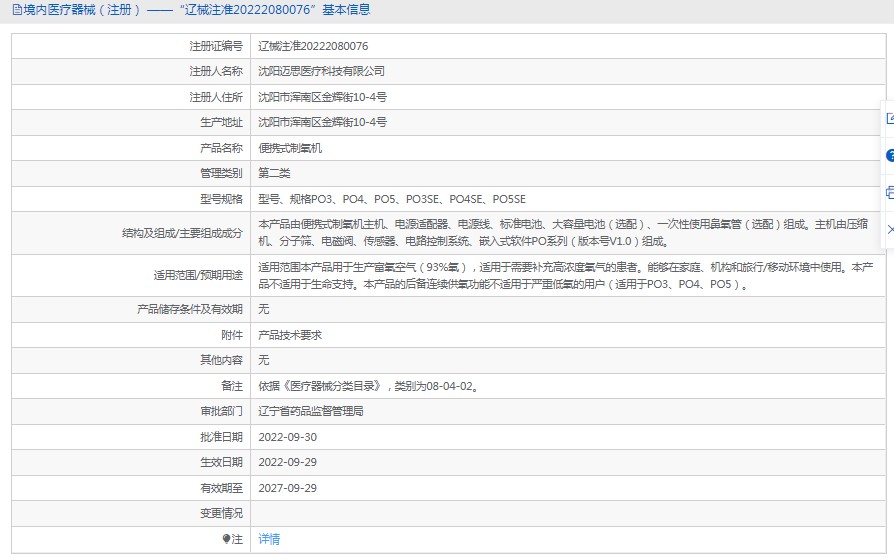The image size is (894, 560).
Task: Click the 产品名称 row label
Action: (221, 148)
